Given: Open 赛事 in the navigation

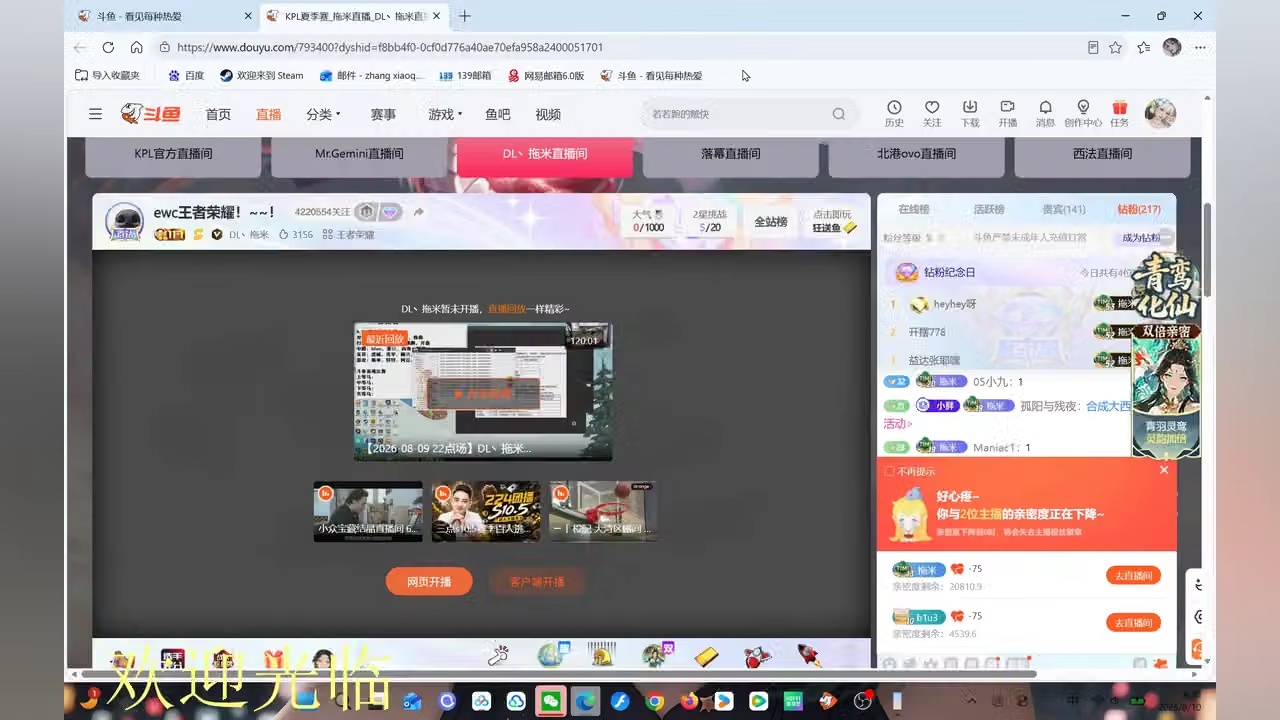Looking at the screenshot, I should [383, 114].
